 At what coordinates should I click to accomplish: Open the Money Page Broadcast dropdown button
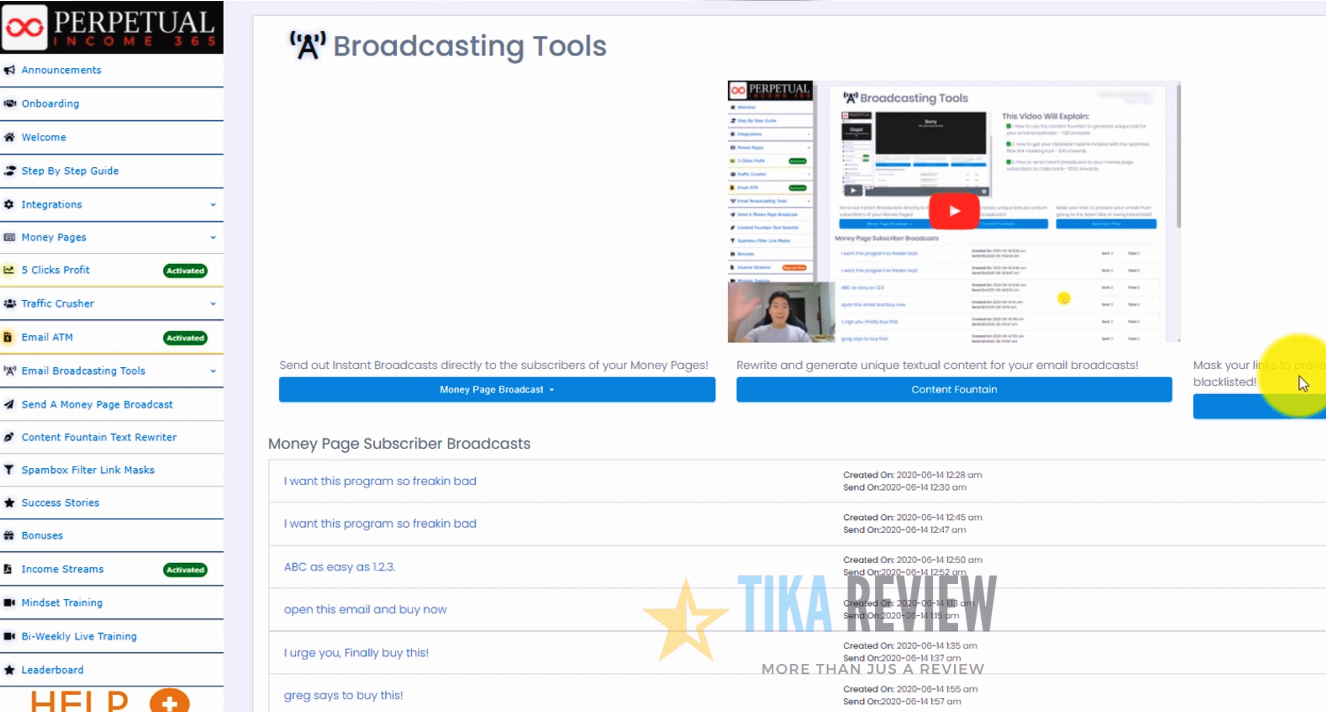point(496,390)
